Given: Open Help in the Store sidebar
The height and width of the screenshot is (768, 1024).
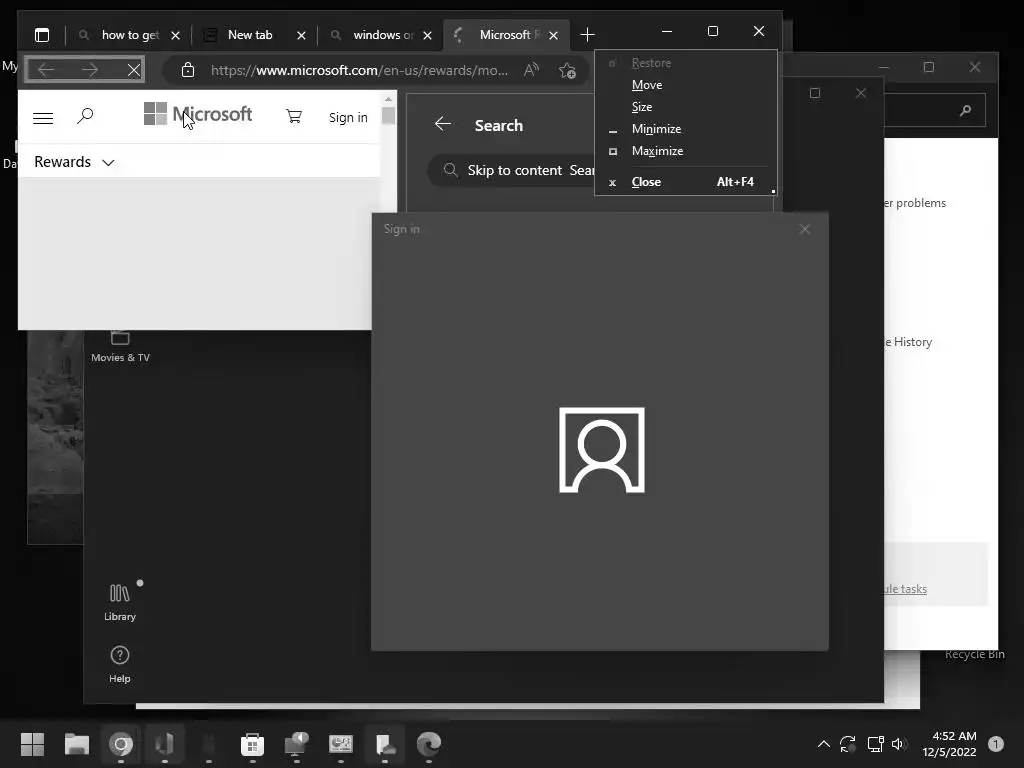Looking at the screenshot, I should pos(120,664).
